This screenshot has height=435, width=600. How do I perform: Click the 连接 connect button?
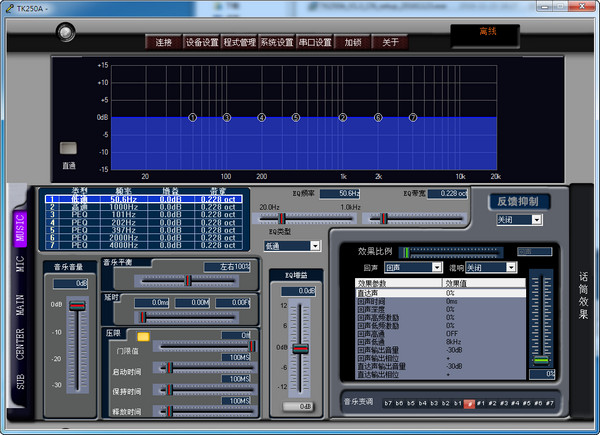(x=162, y=42)
